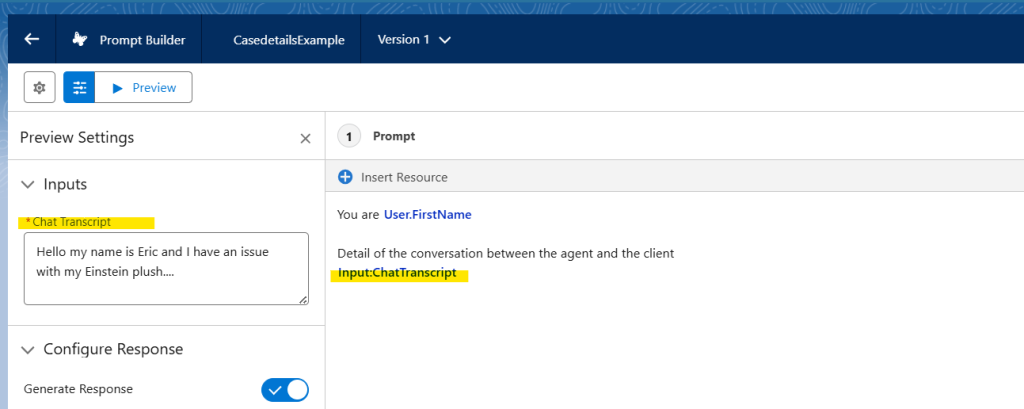Turn off the Generate Response toggle
This screenshot has width=1024, height=409.
tap(285, 390)
